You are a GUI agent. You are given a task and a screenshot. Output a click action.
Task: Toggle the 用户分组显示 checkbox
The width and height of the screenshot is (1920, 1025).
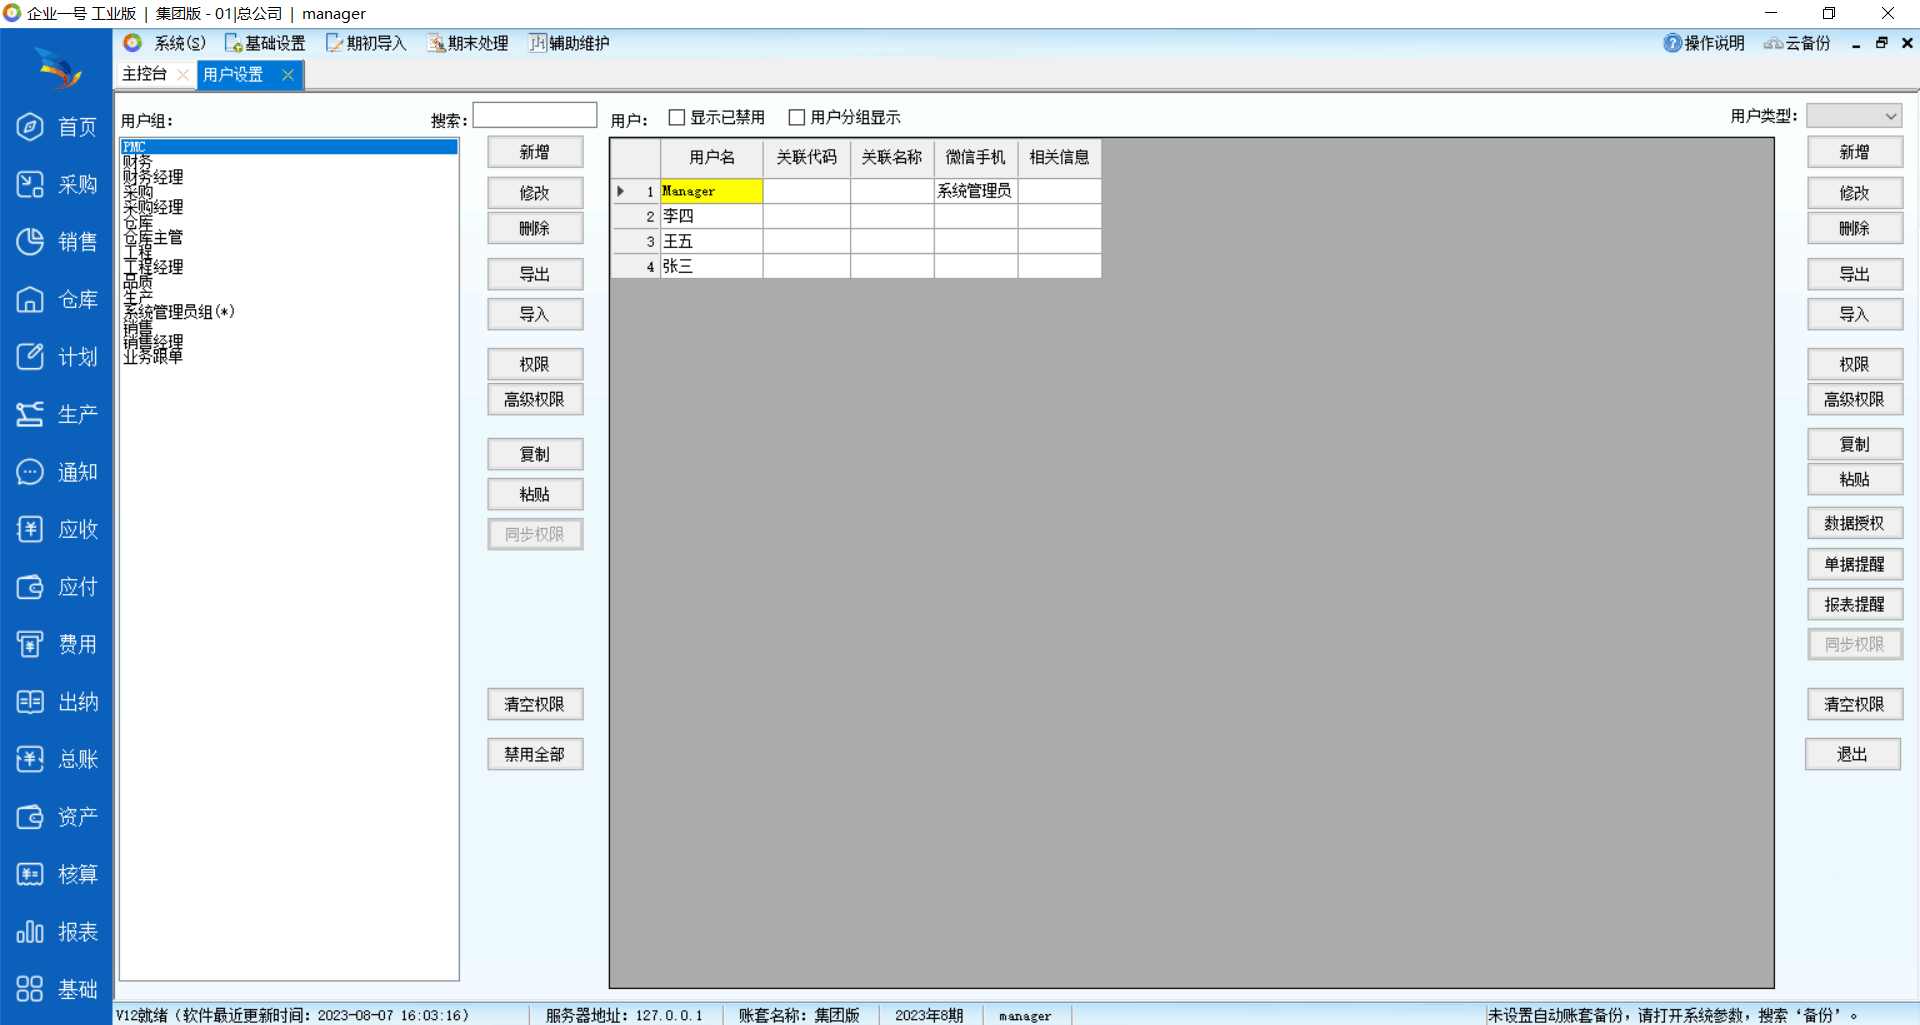(x=797, y=118)
